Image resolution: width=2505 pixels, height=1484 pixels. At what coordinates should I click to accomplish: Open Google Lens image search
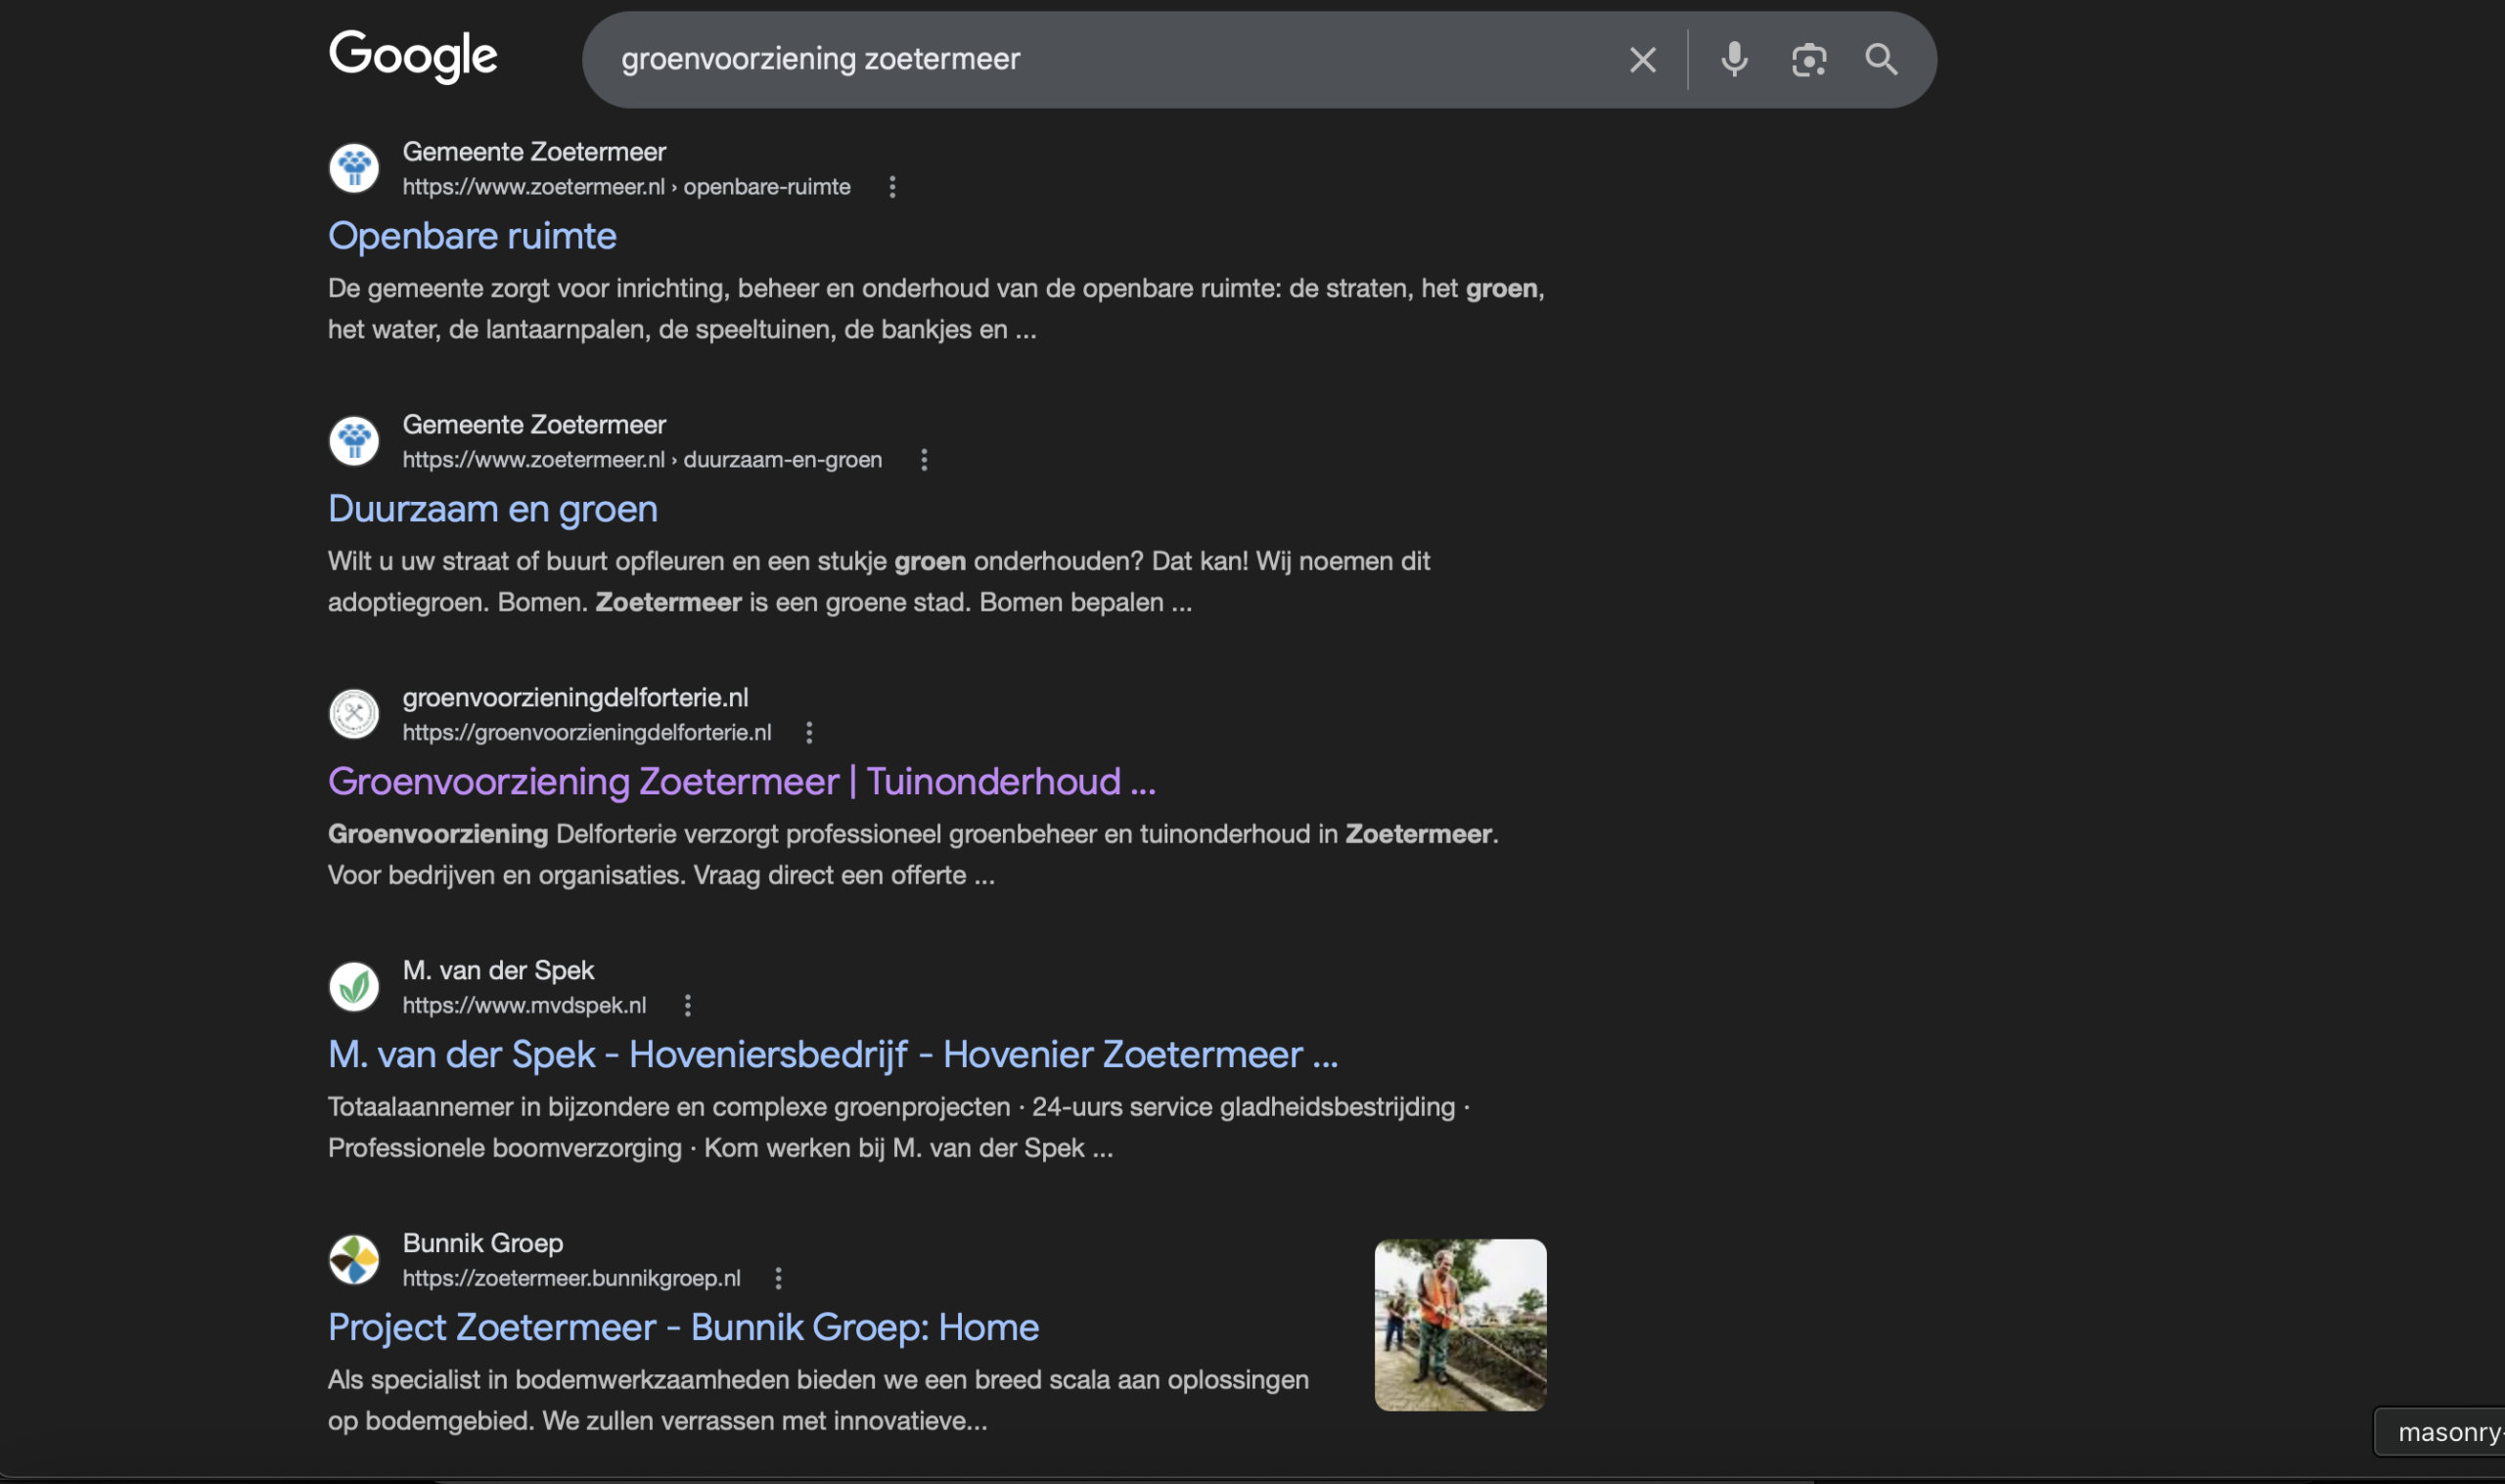(x=1808, y=59)
